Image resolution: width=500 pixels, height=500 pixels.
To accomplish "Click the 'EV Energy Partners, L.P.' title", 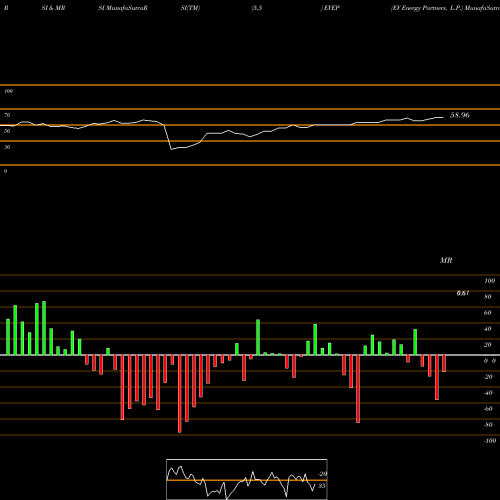I will (x=427, y=8).
